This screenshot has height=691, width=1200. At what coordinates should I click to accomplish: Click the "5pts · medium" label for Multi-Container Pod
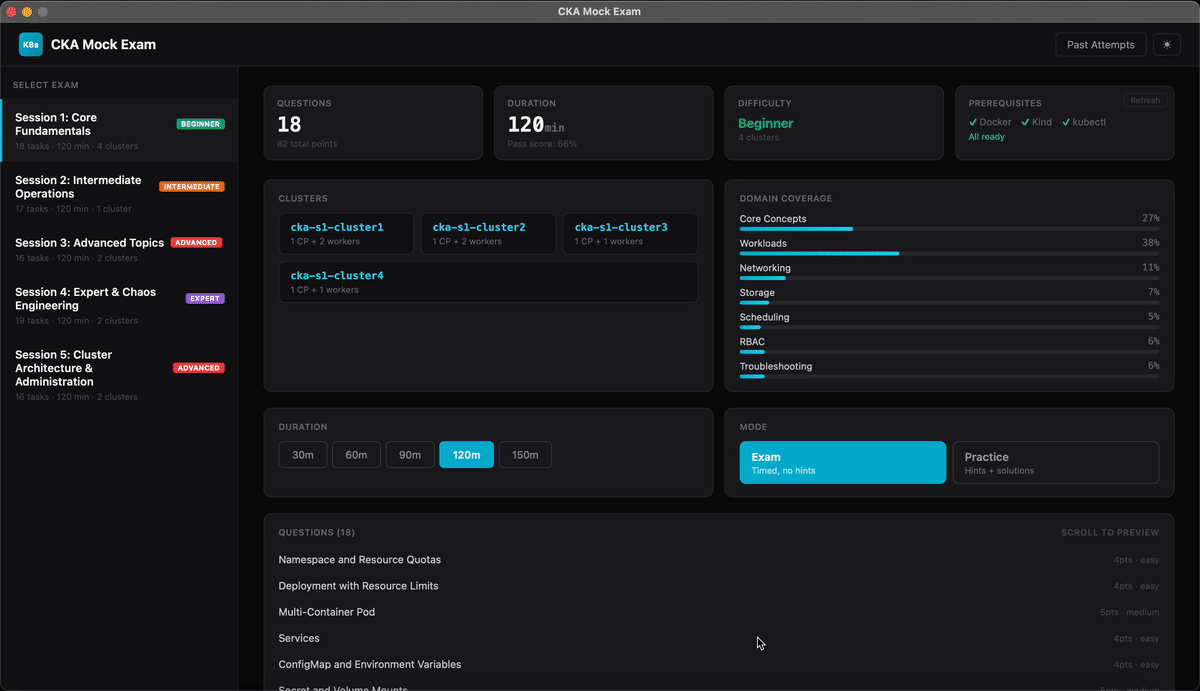[x=1129, y=612]
